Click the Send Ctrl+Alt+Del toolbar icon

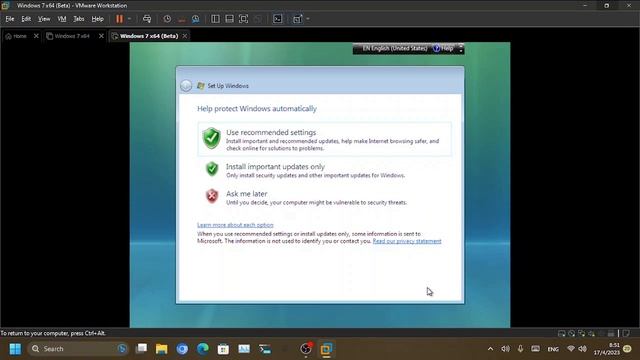(x=147, y=19)
